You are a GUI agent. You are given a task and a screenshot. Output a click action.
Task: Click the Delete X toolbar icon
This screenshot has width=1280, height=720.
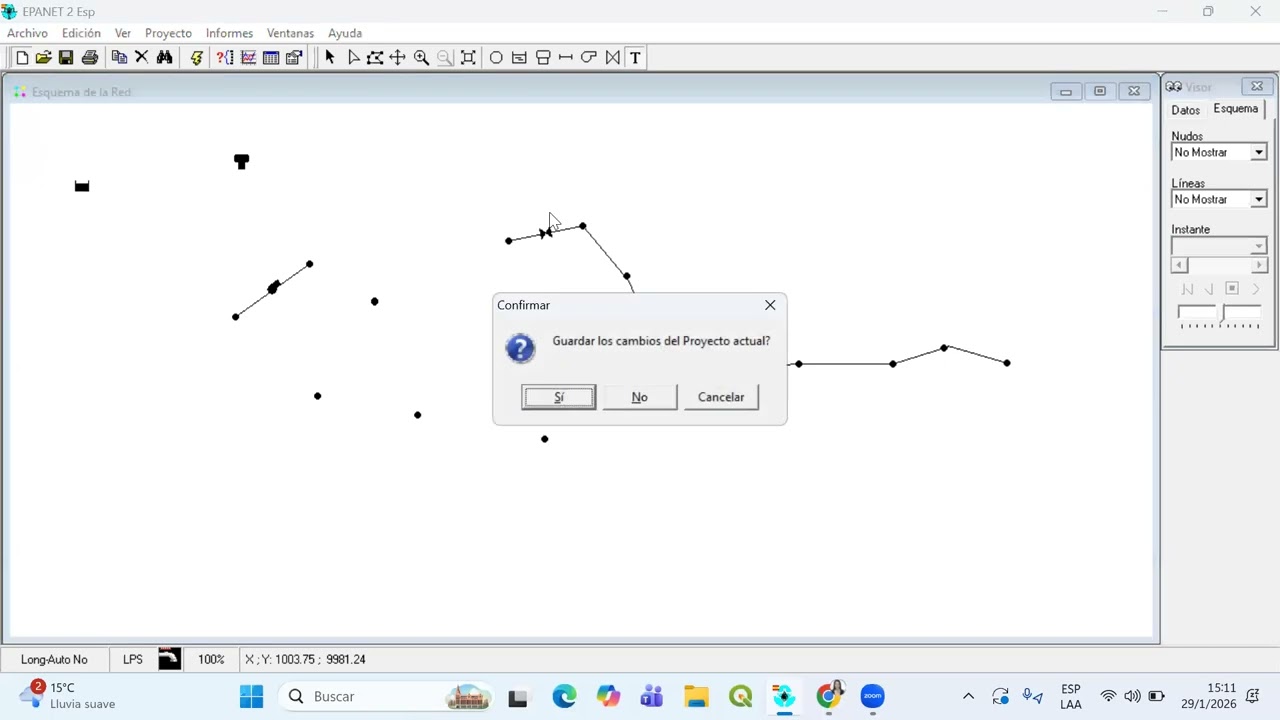point(142,58)
